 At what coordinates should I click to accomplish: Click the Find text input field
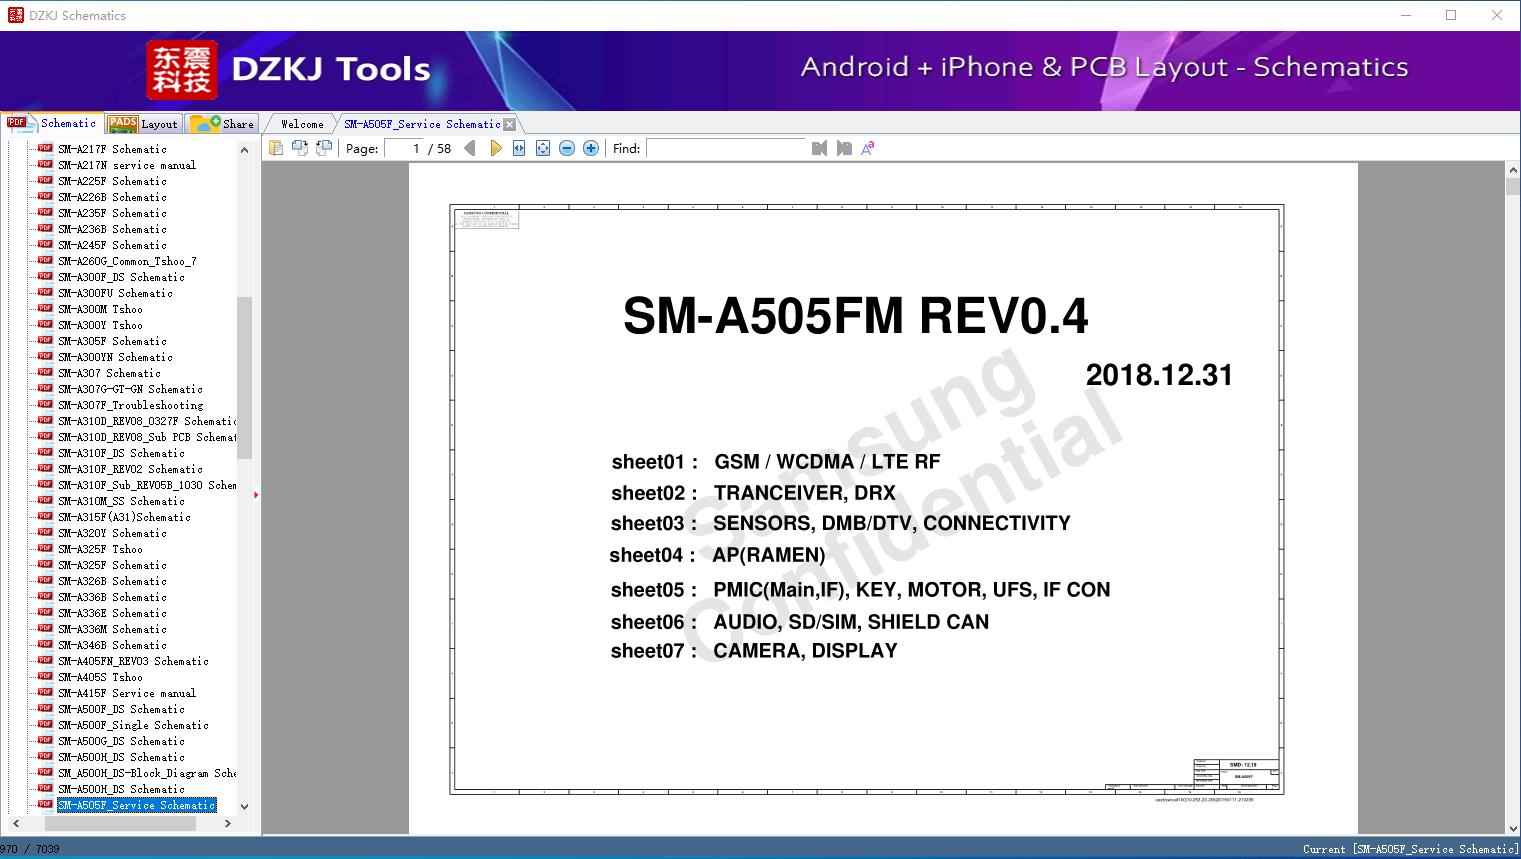pos(726,148)
